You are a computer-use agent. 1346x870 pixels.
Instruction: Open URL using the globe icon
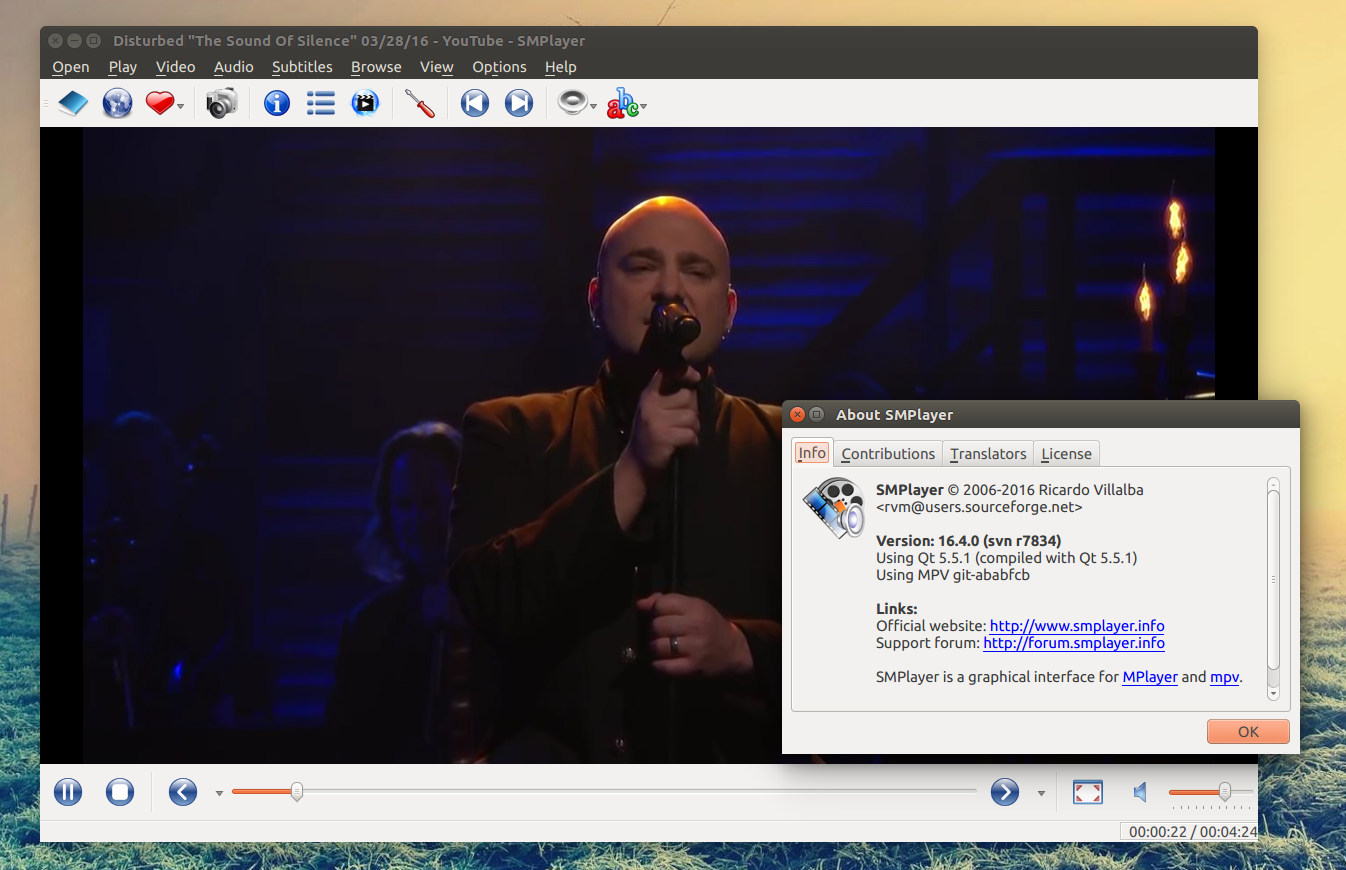[117, 103]
